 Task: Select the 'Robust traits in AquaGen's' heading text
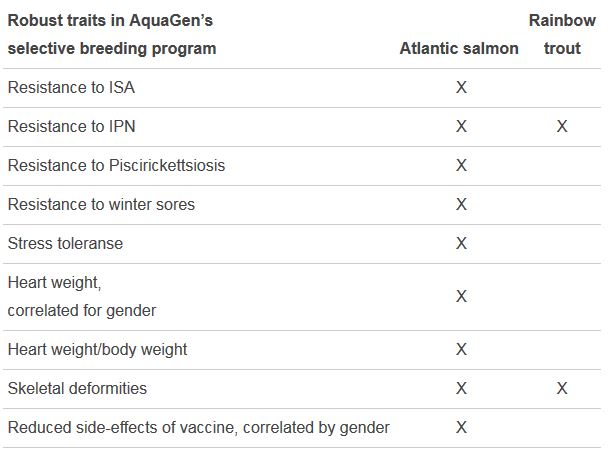click(110, 20)
